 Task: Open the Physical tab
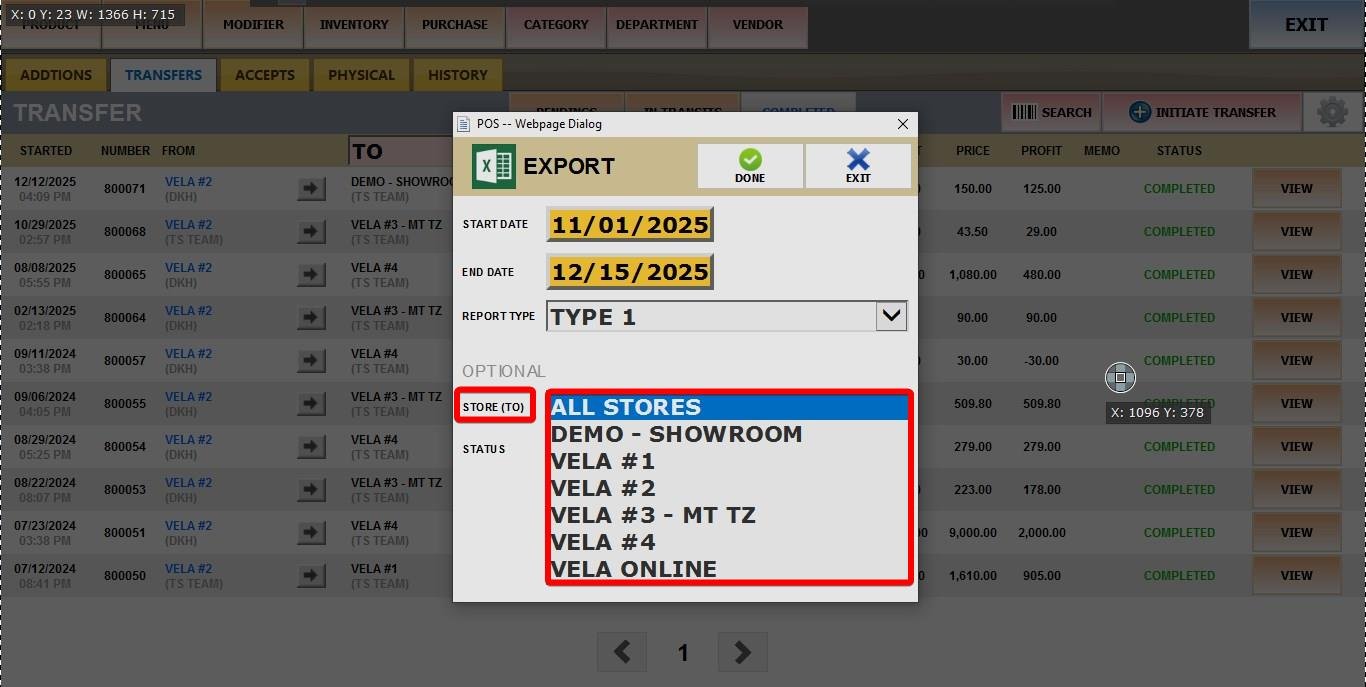361,75
